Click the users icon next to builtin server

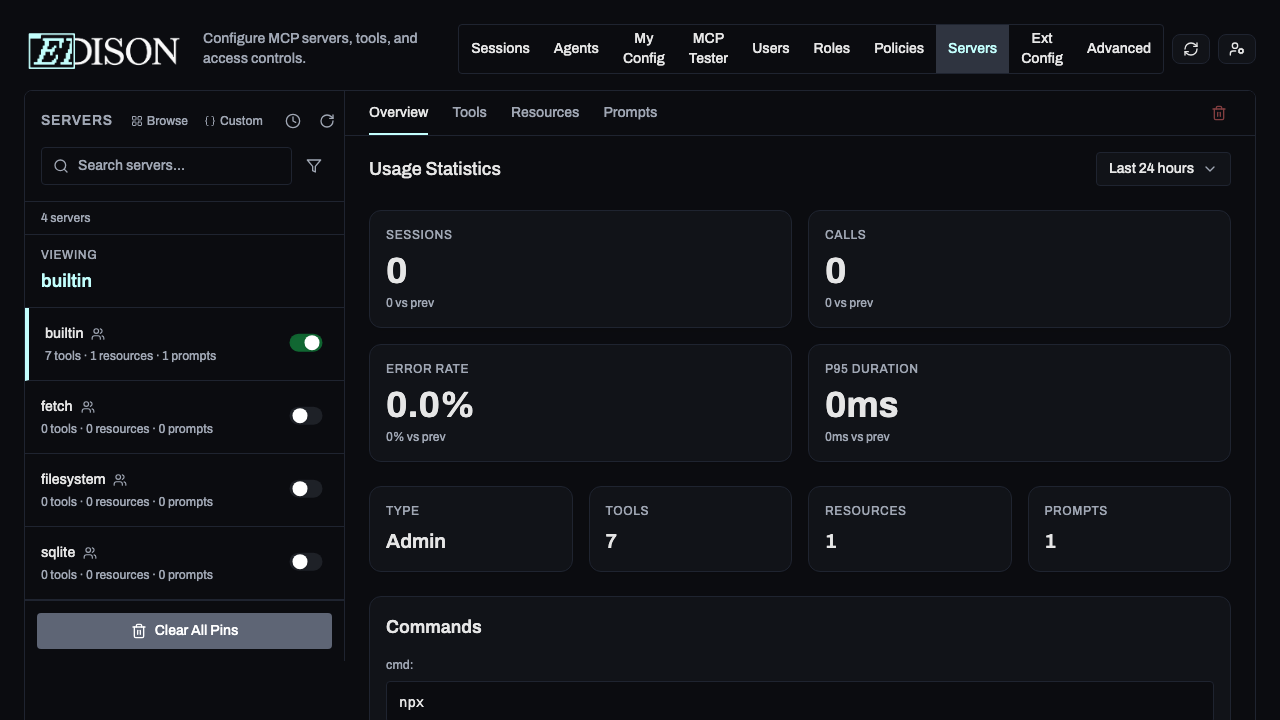coord(98,333)
